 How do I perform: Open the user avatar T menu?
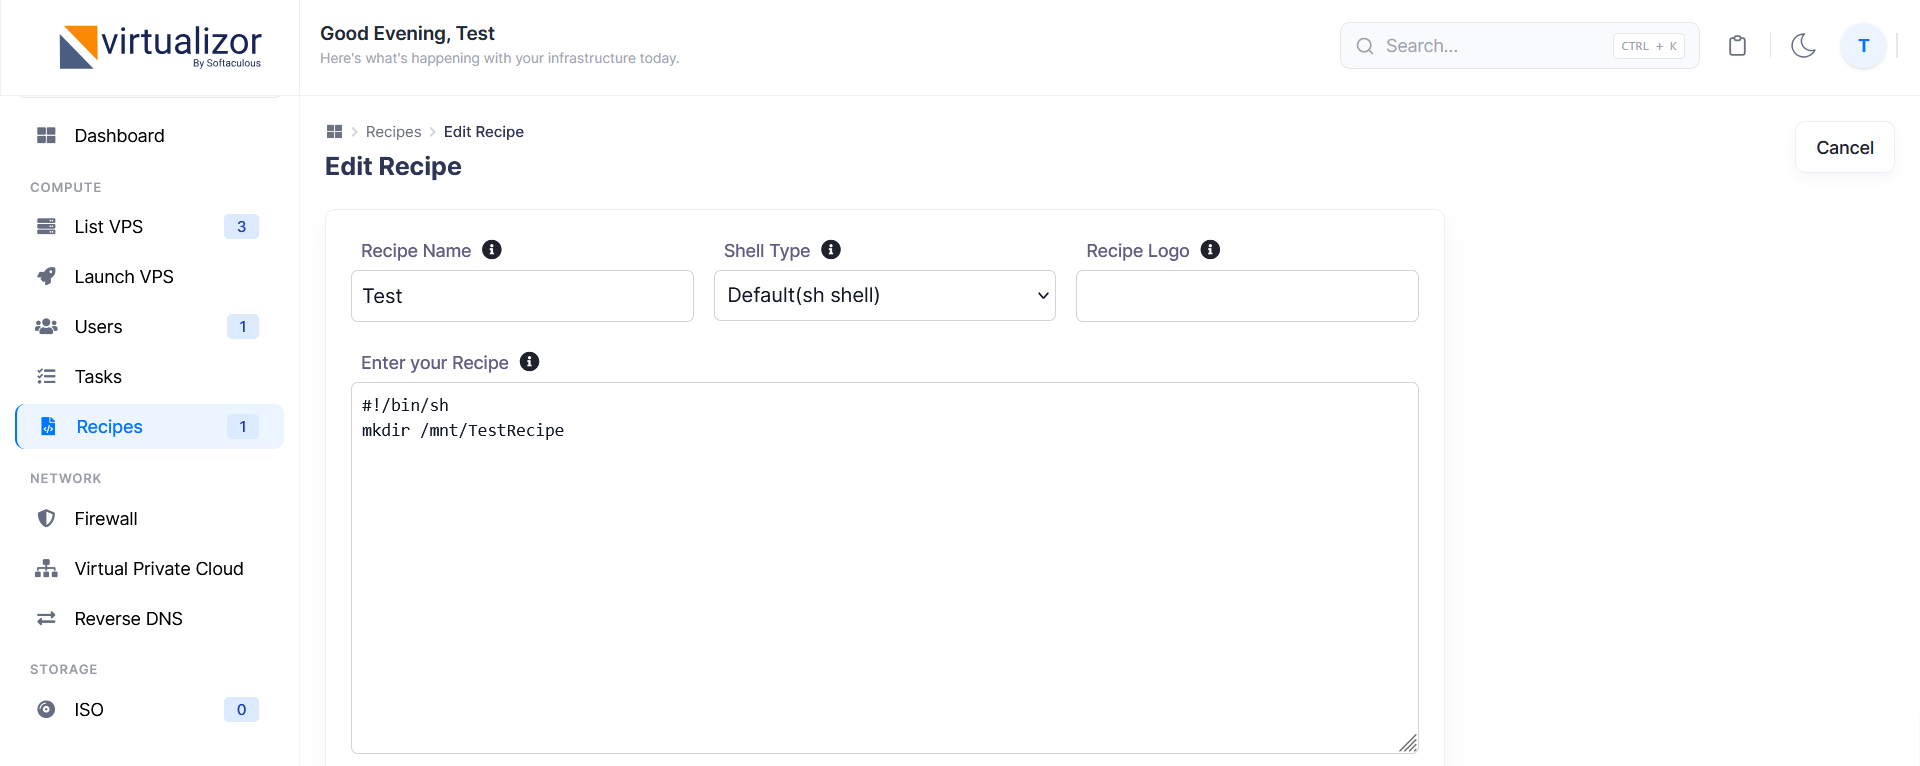pos(1863,46)
